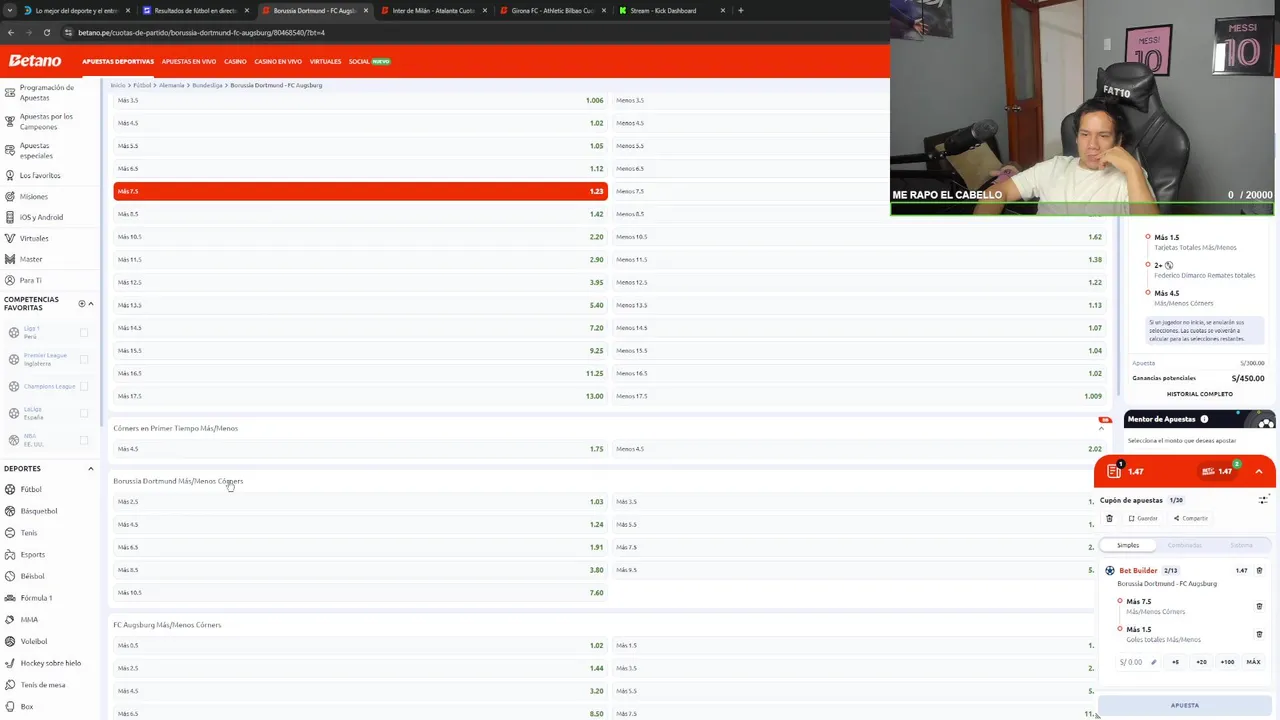1280x720 pixels.
Task: Open the Los Favoritos star icon
Action: click(x=10, y=175)
